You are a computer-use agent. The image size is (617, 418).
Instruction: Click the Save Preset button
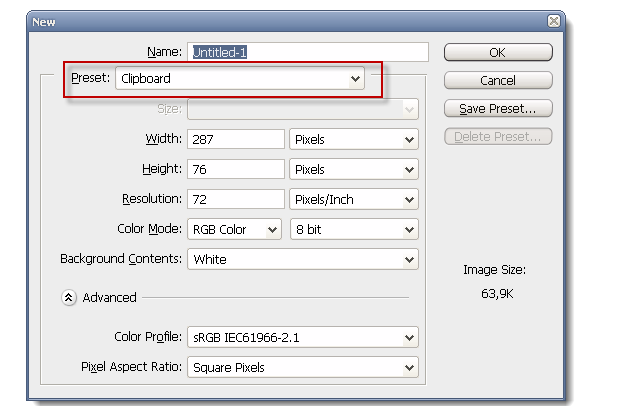[498, 108]
